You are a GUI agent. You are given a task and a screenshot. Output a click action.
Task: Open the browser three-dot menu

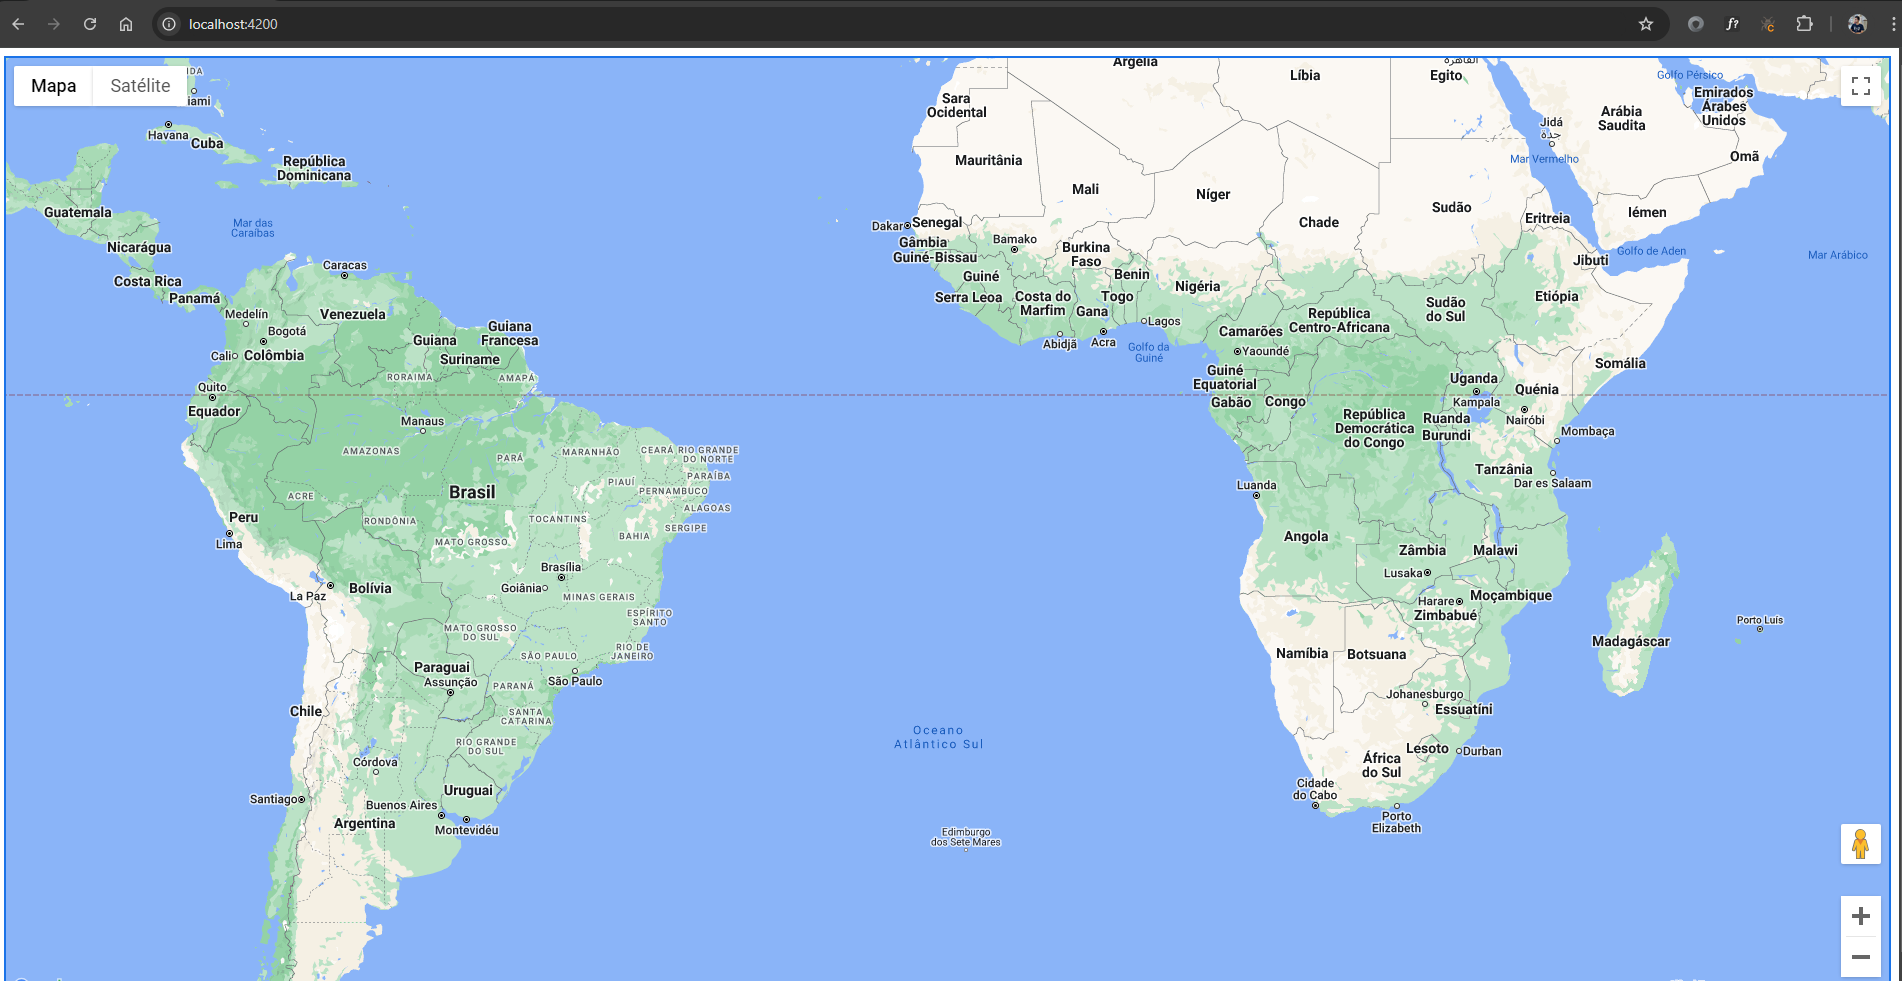click(1893, 24)
